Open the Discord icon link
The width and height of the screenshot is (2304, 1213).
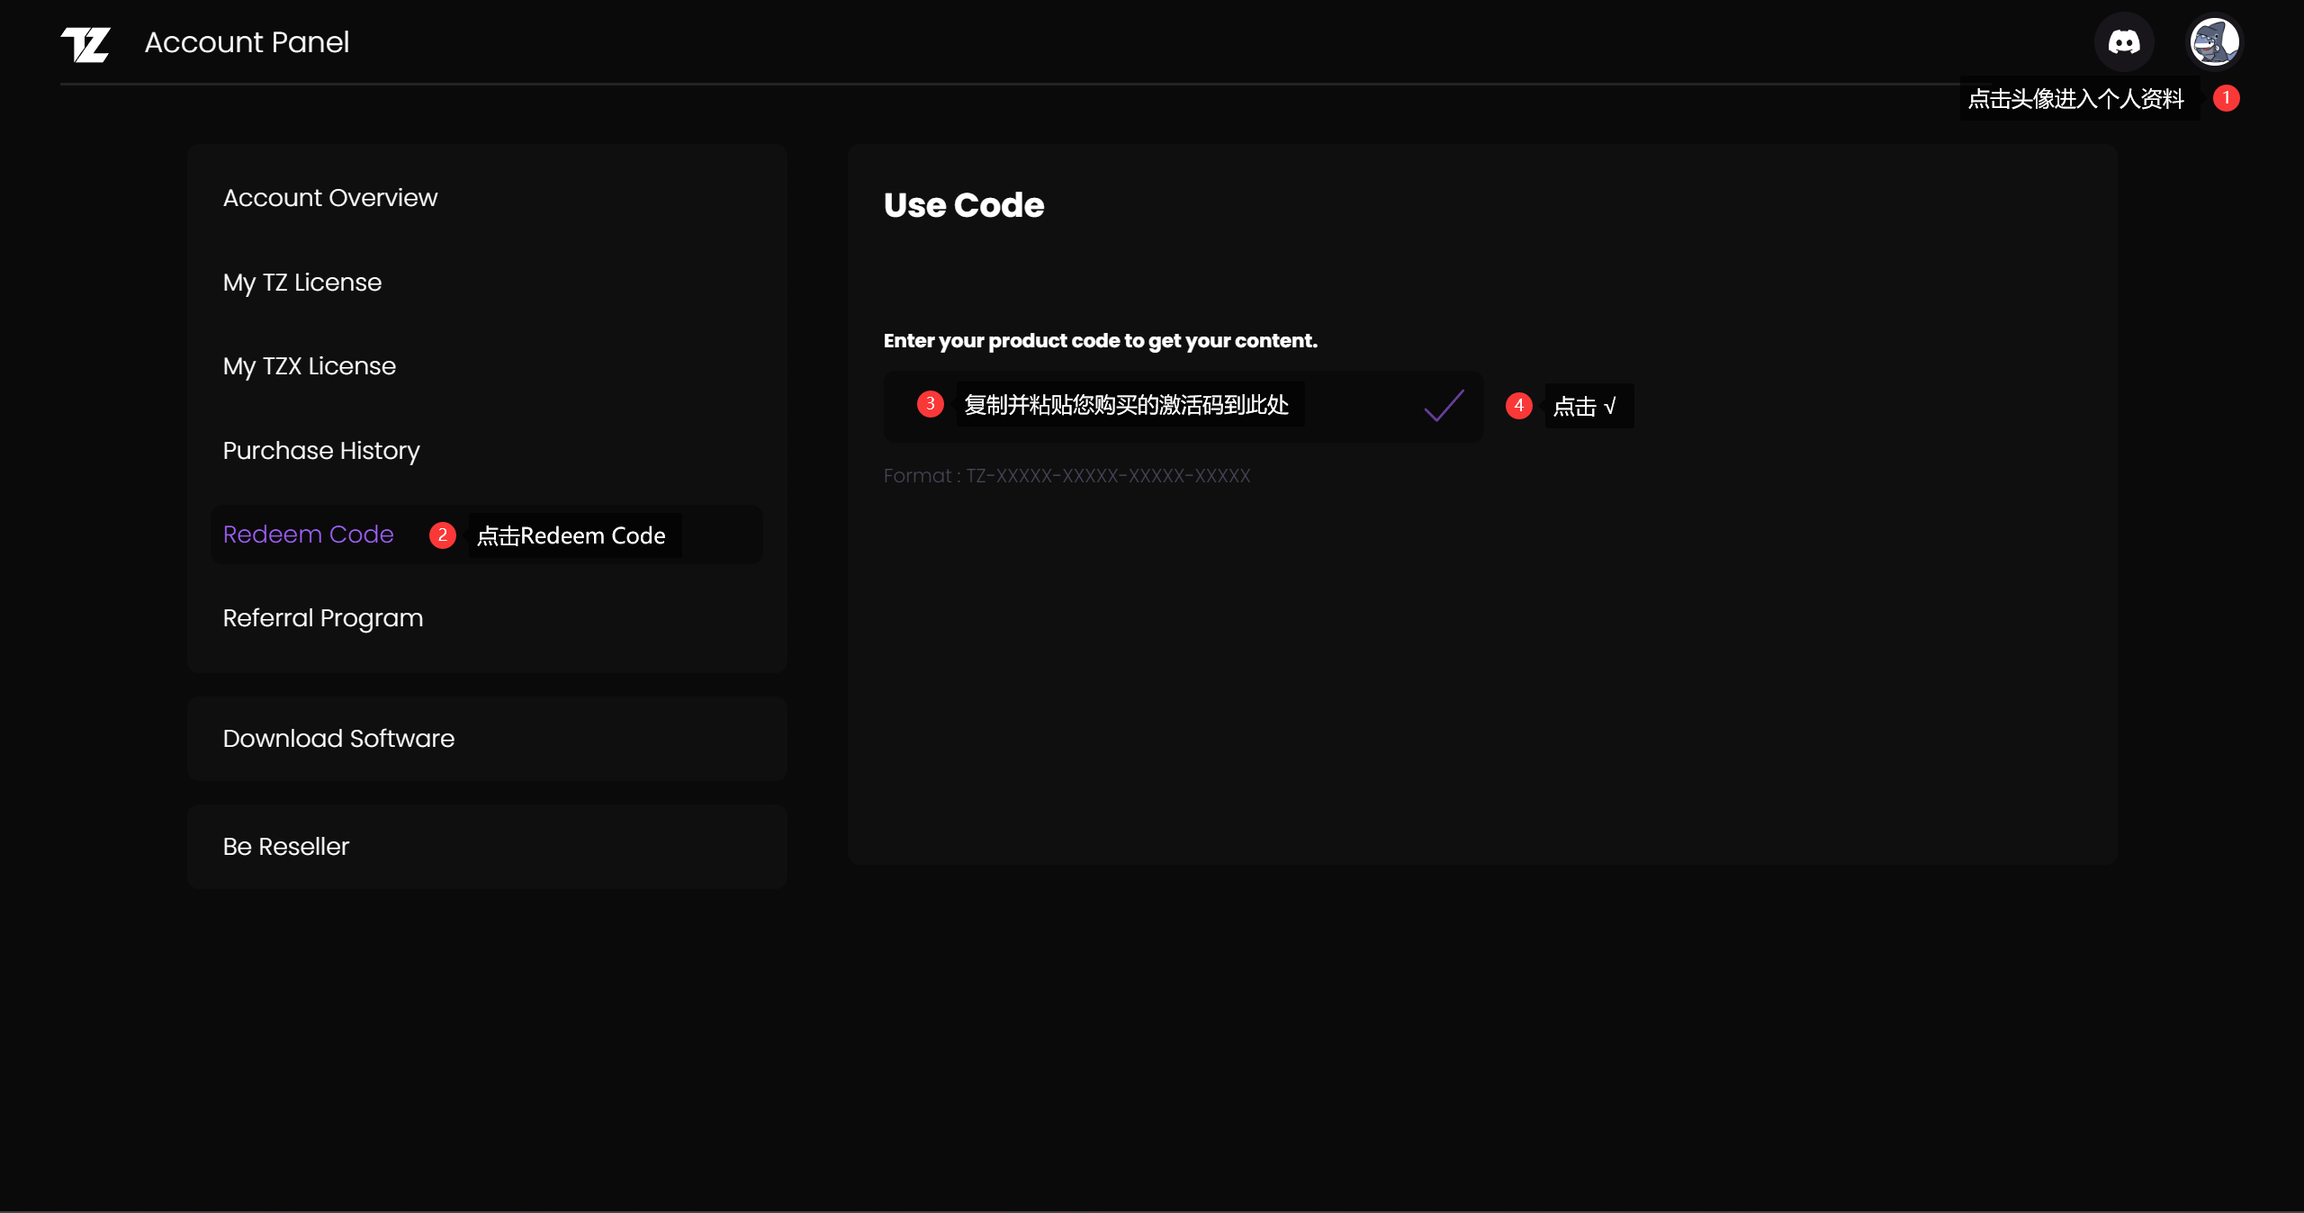(x=2123, y=42)
